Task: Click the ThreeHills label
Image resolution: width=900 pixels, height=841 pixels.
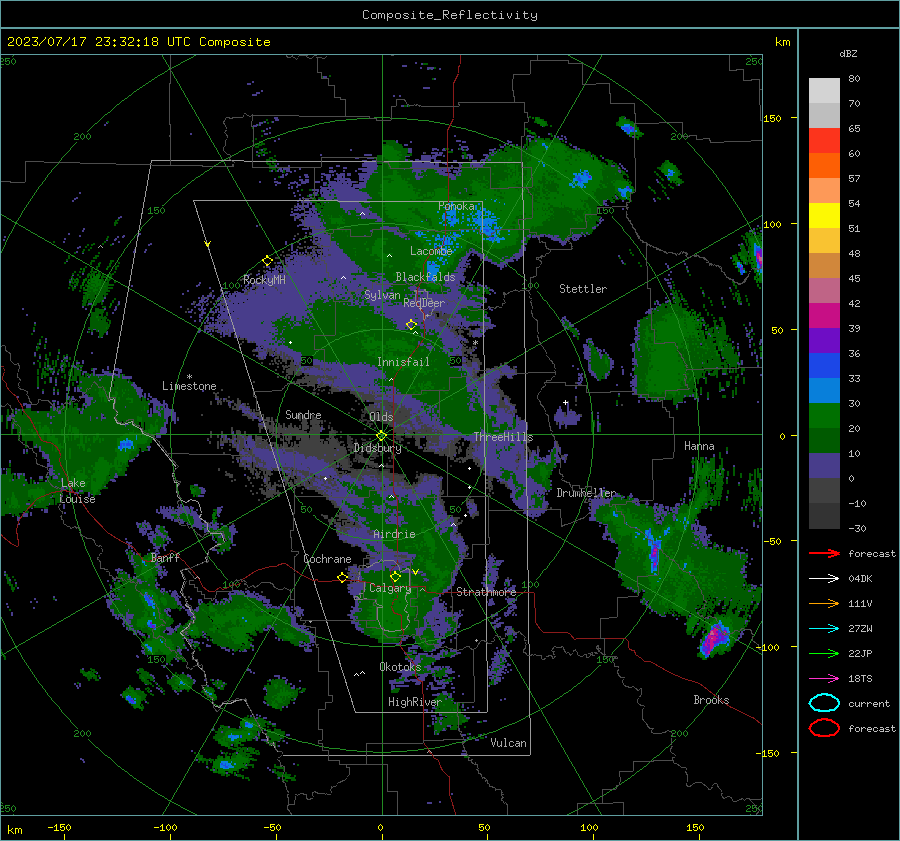Action: click(x=503, y=437)
